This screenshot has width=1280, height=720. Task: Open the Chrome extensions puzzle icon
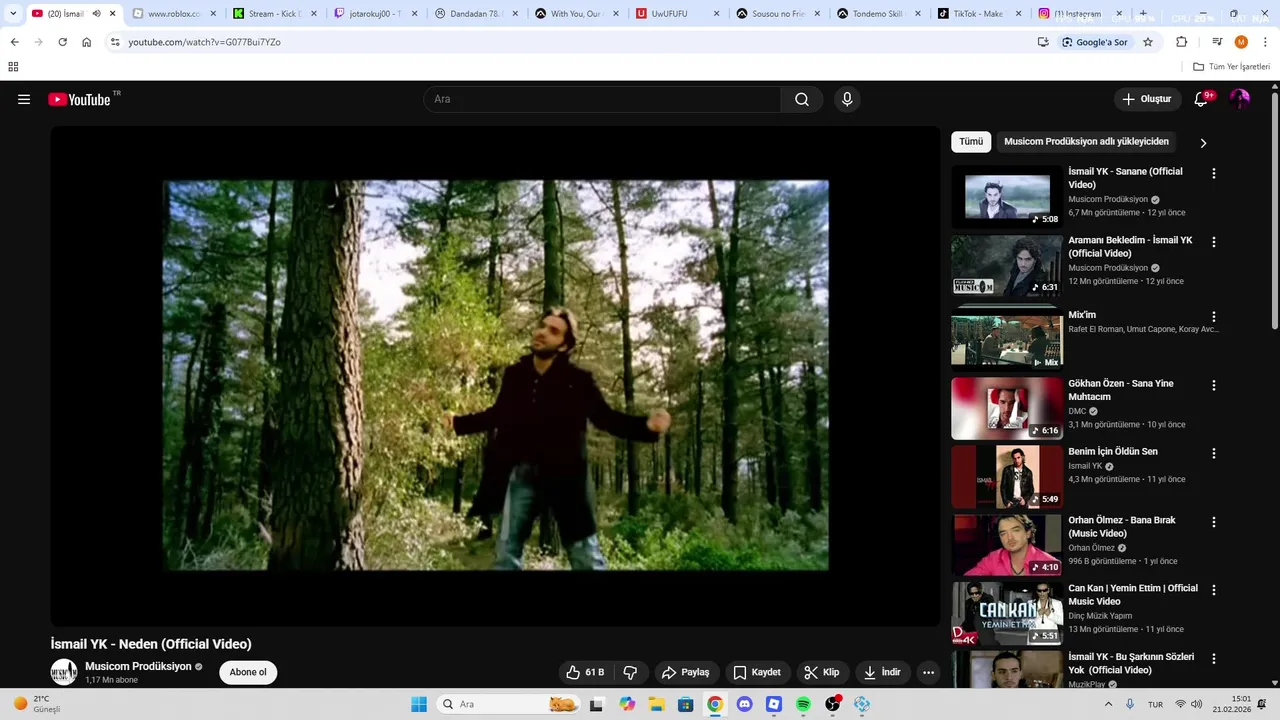click(1182, 42)
